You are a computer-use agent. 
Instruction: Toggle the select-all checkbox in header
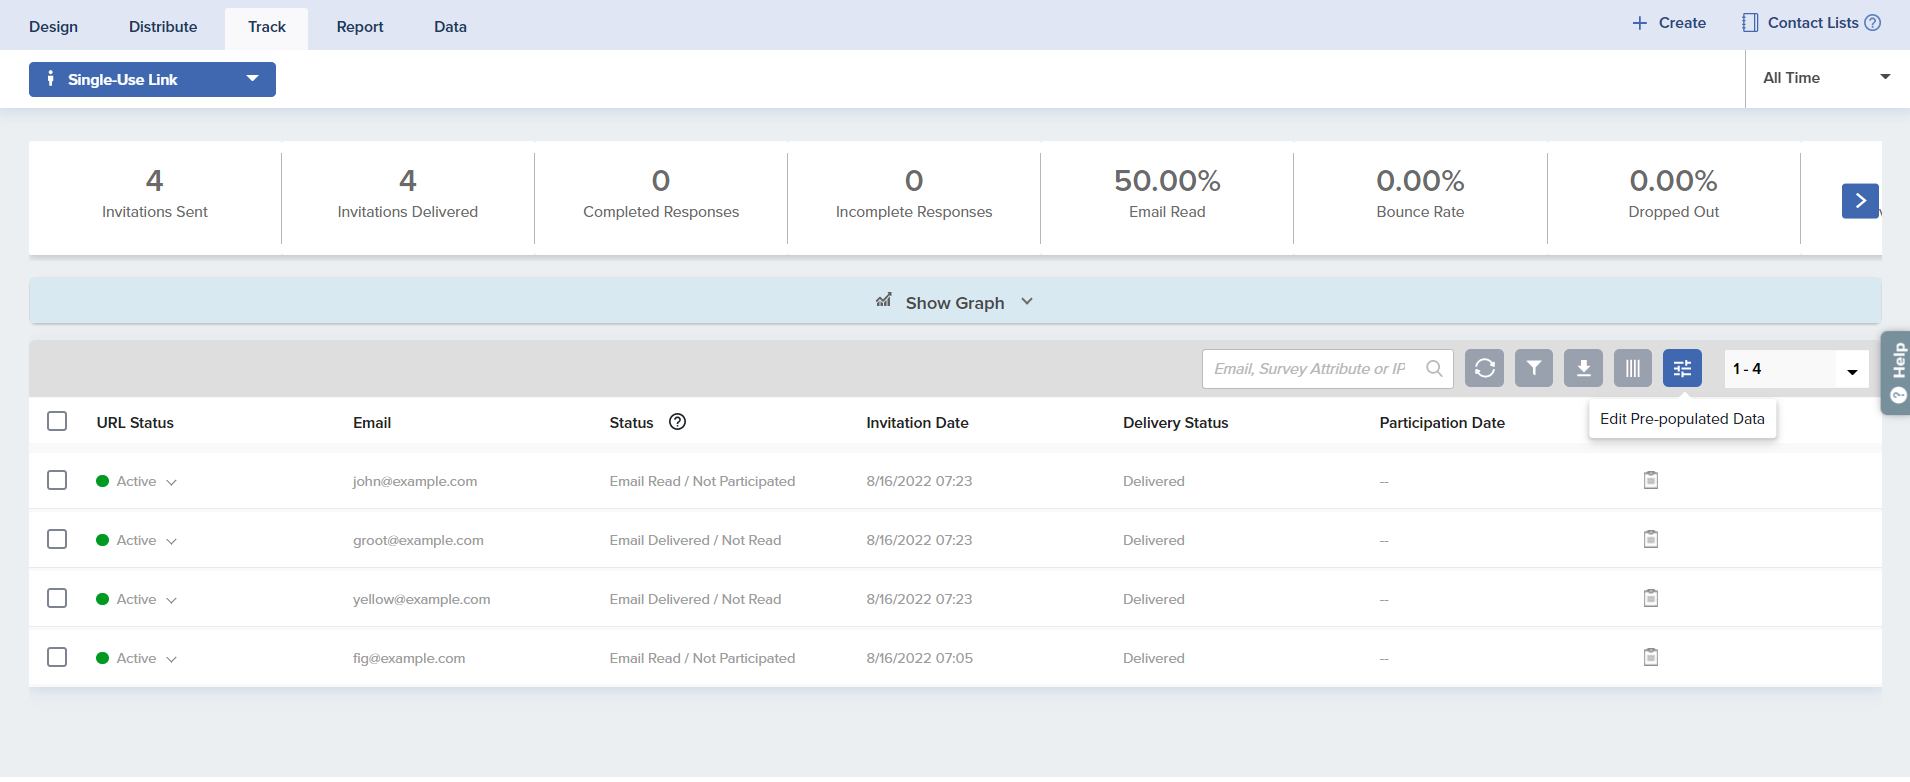pyautogui.click(x=57, y=422)
